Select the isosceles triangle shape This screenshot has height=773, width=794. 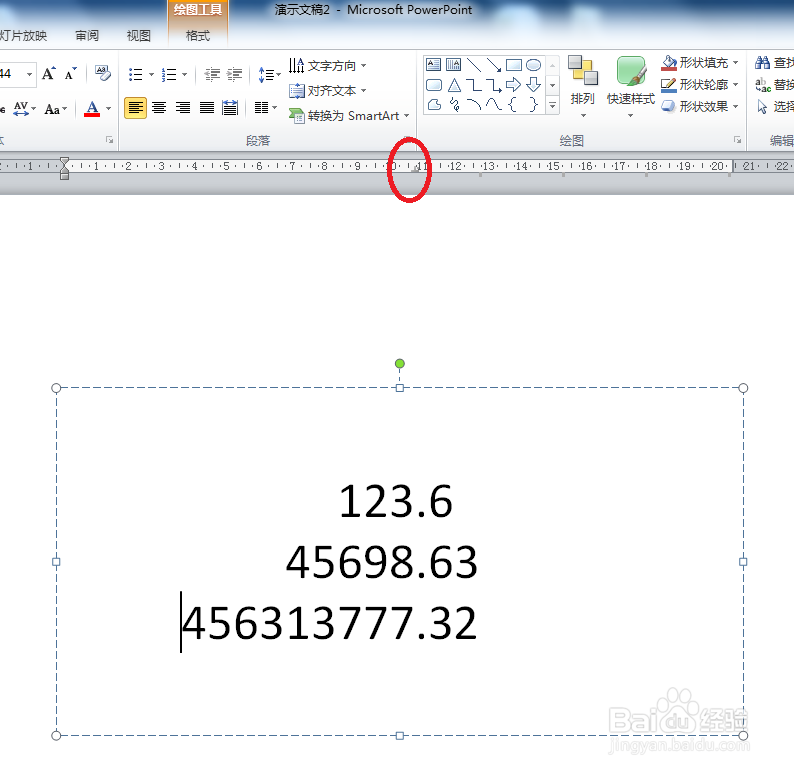[454, 85]
